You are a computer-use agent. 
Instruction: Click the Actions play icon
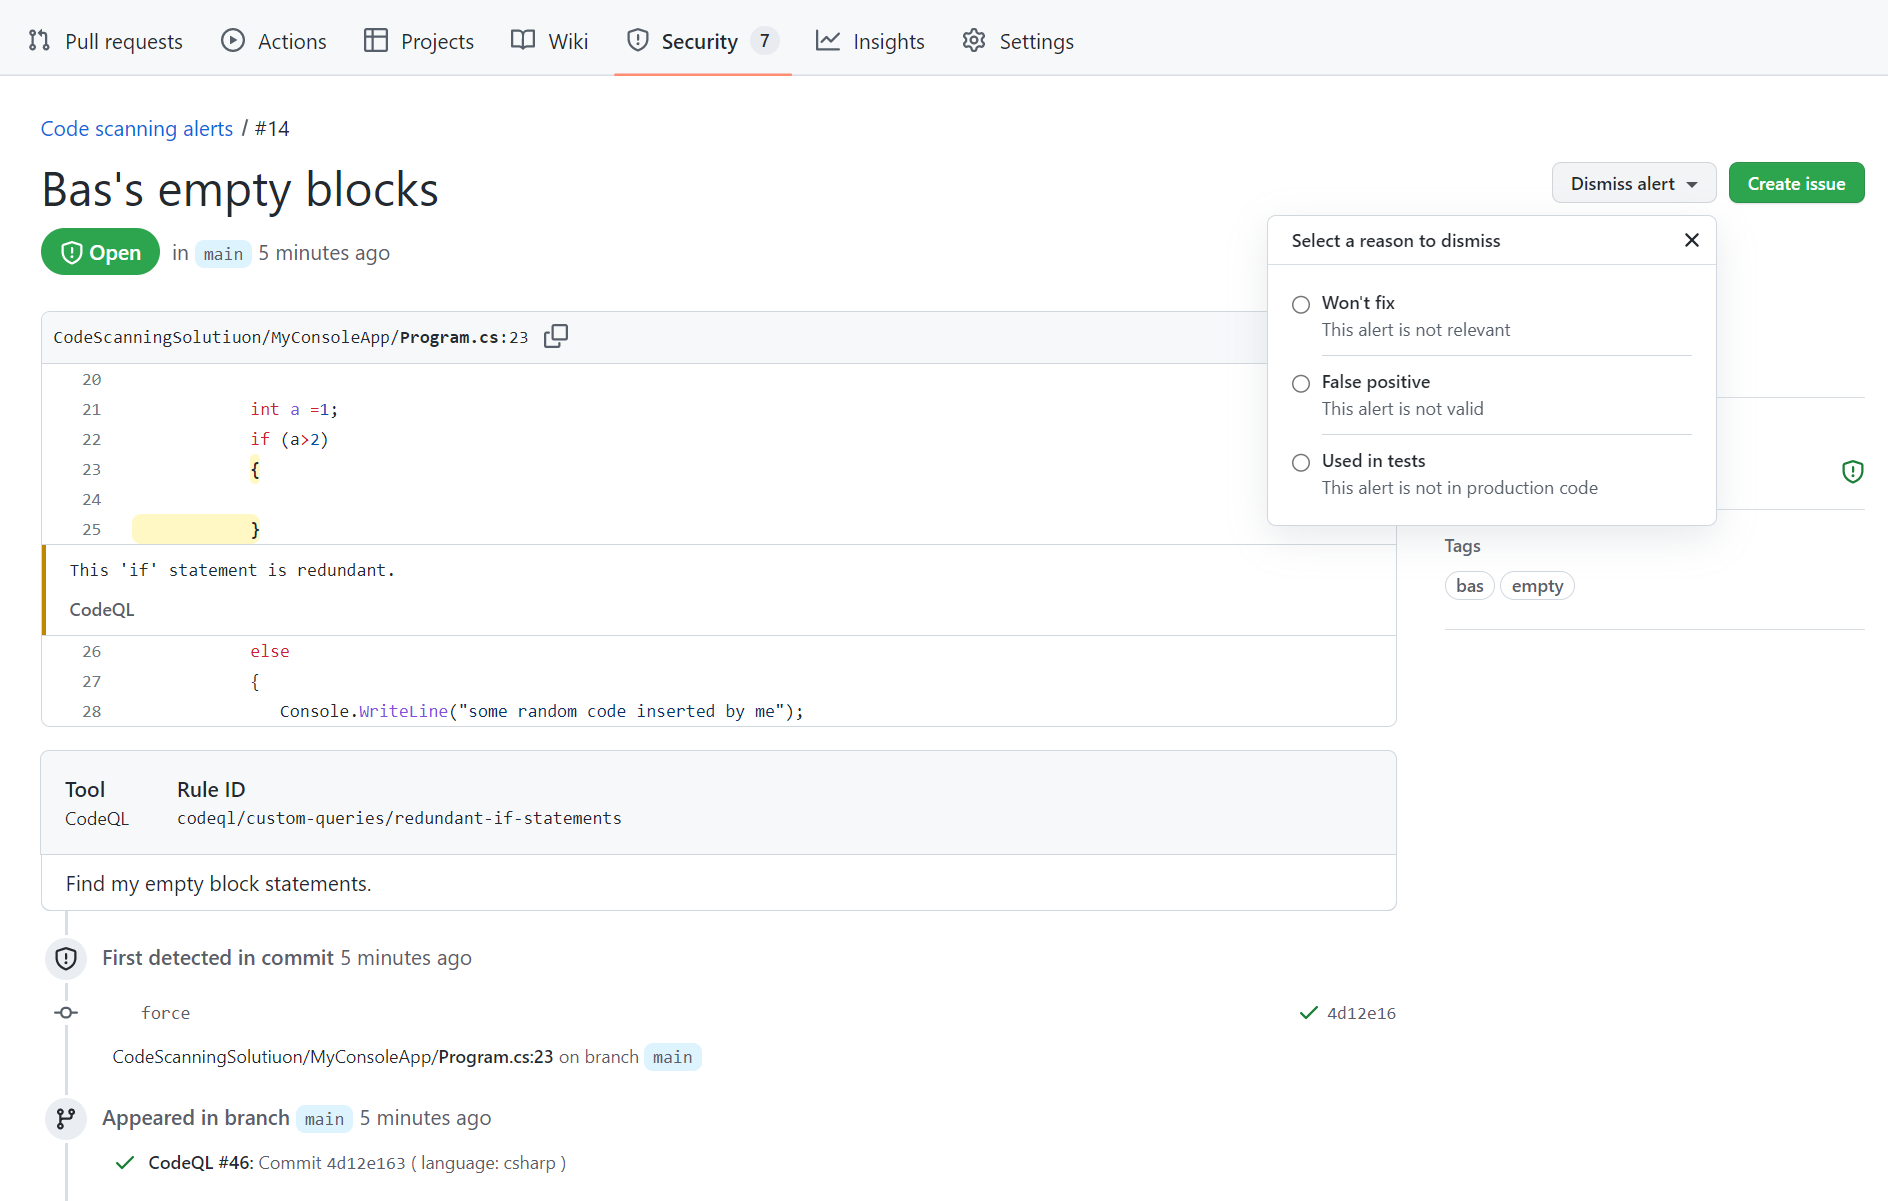231,40
